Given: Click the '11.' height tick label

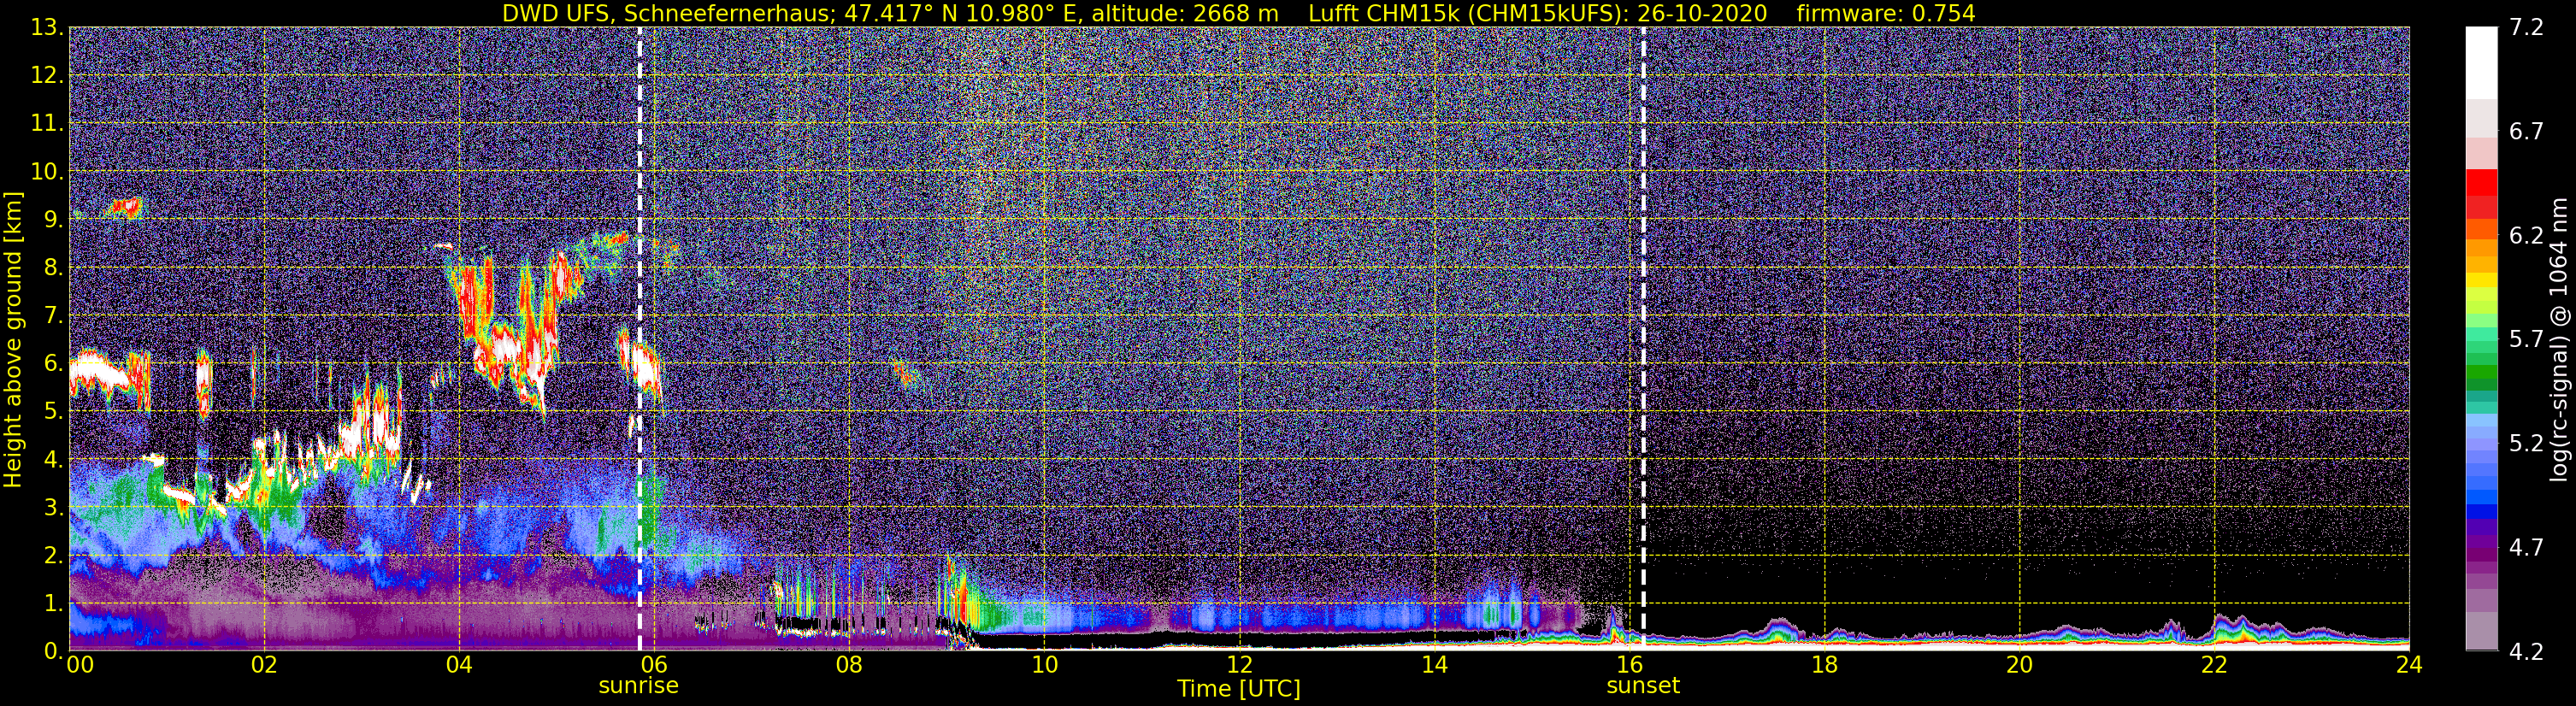Looking at the screenshot, I should 48,124.
